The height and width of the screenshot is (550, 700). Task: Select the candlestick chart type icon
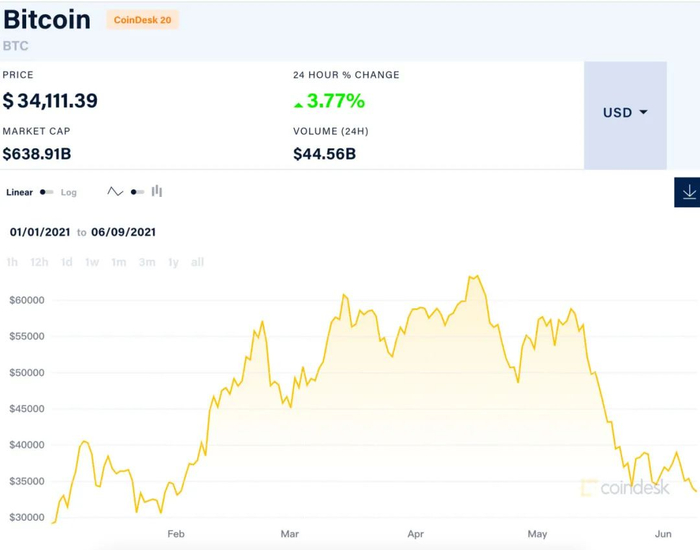157,192
